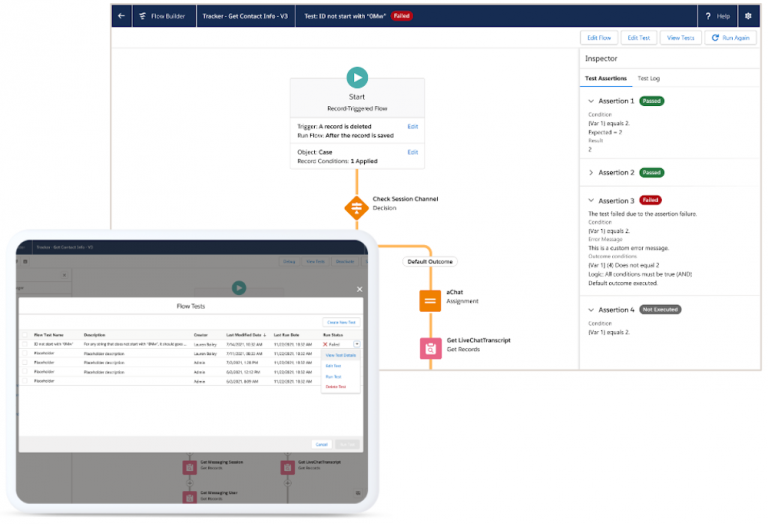
Task: Tick the select-all checkbox in Flow Tests header
Action: tap(25, 334)
